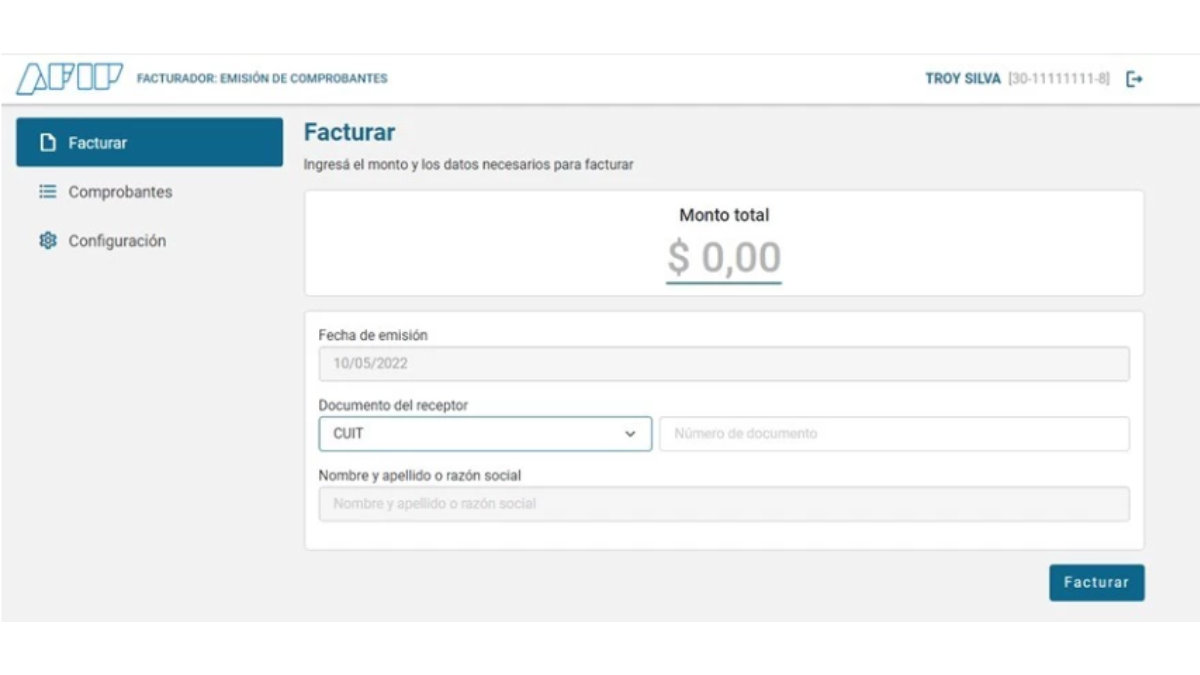The height and width of the screenshot is (675, 1200).
Task: Focus the $ 0,00 total amount field
Action: tap(724, 258)
